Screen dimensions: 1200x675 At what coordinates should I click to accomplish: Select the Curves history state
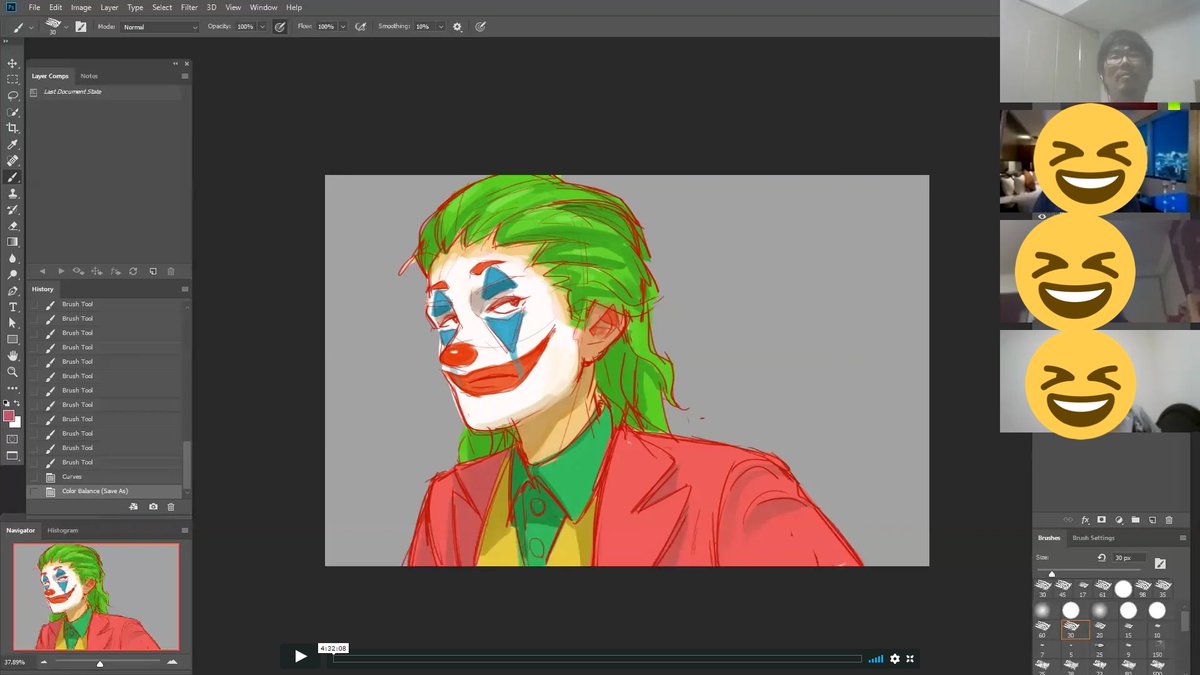pyautogui.click(x=106, y=477)
